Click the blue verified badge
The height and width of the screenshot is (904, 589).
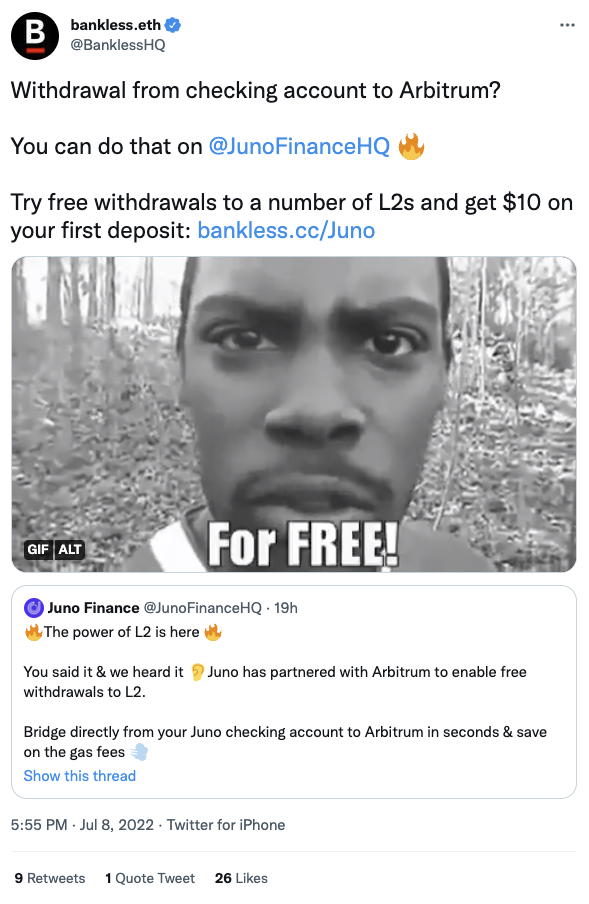click(x=173, y=25)
